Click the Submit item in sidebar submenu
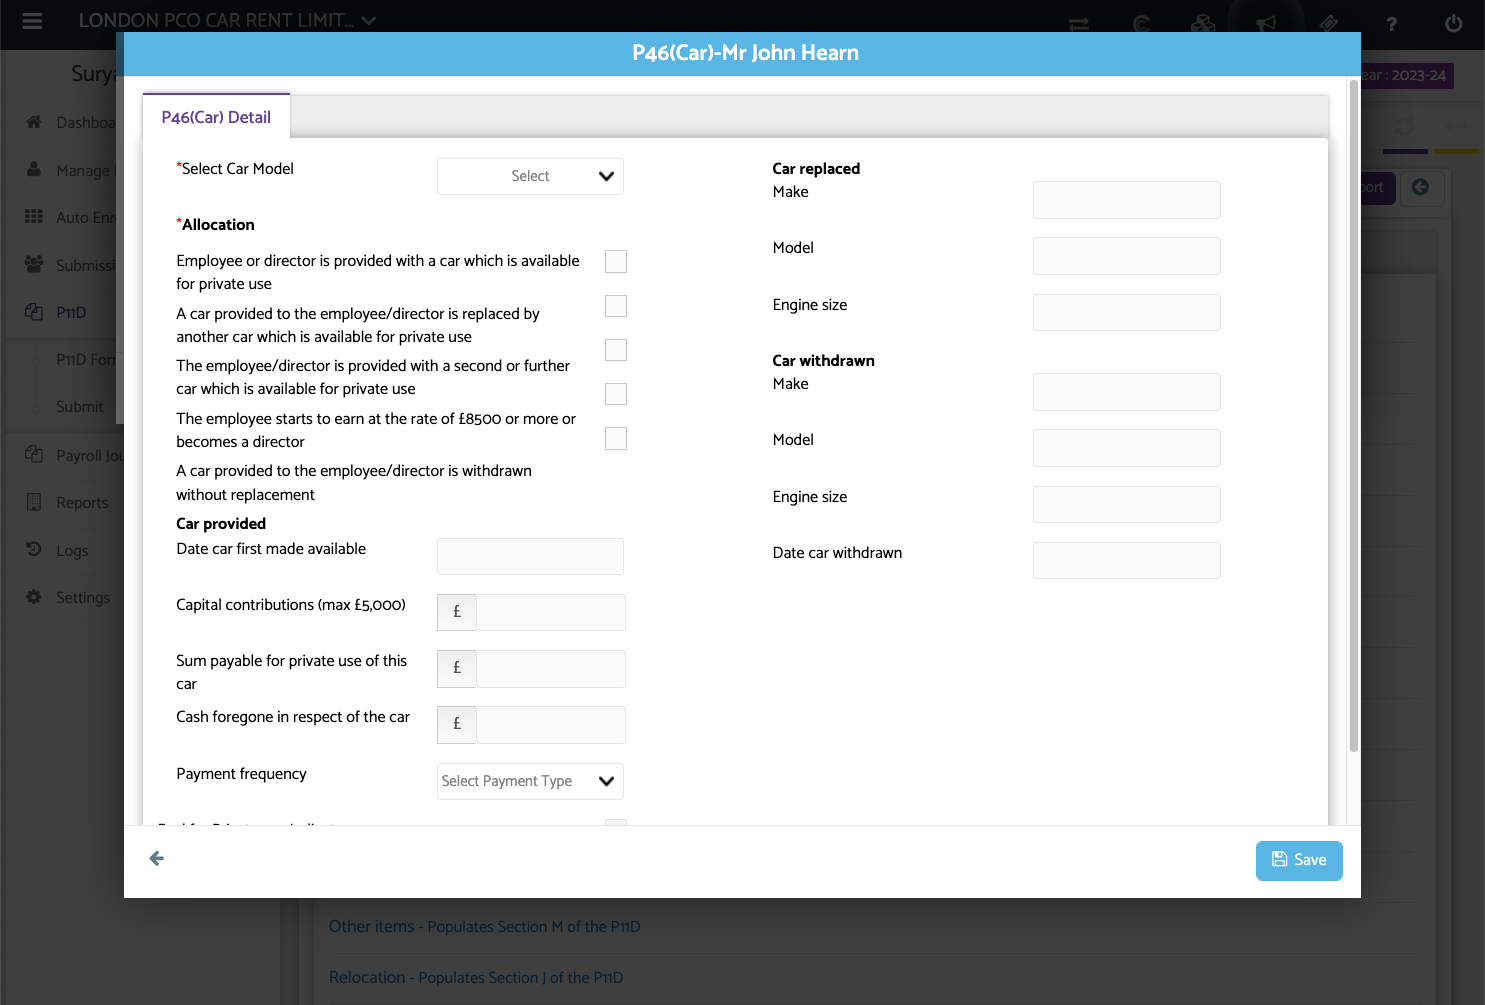 coord(80,407)
